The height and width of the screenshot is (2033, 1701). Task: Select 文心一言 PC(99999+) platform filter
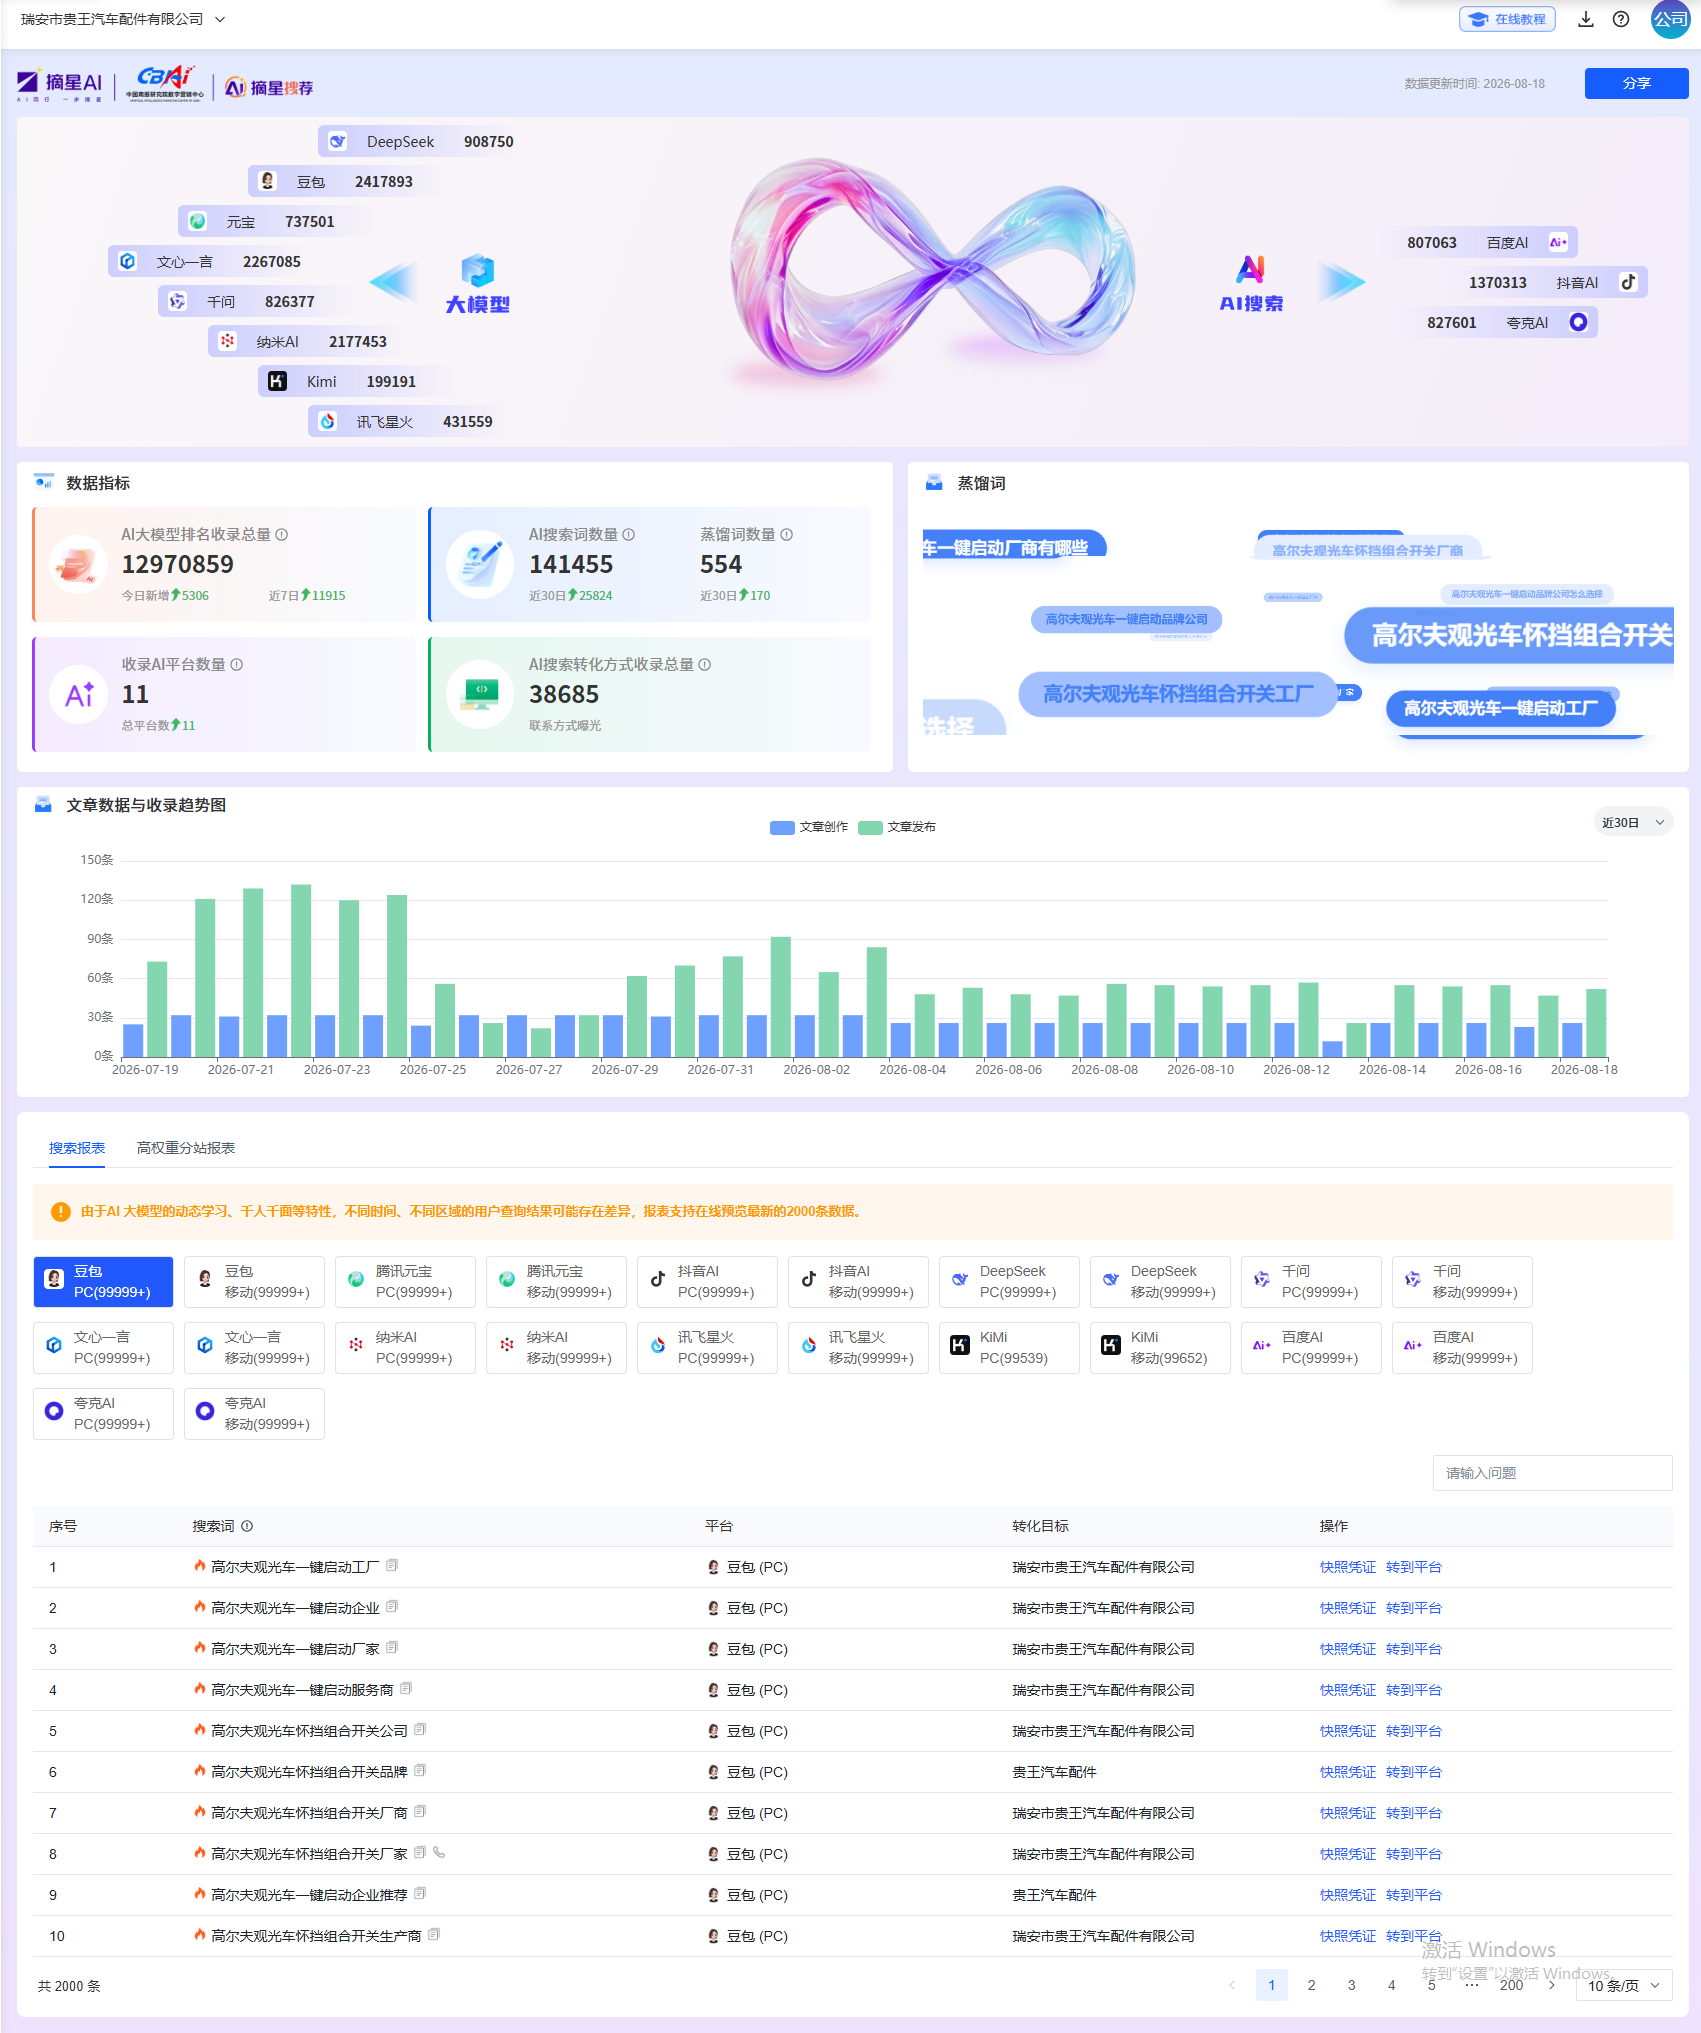[x=103, y=1348]
